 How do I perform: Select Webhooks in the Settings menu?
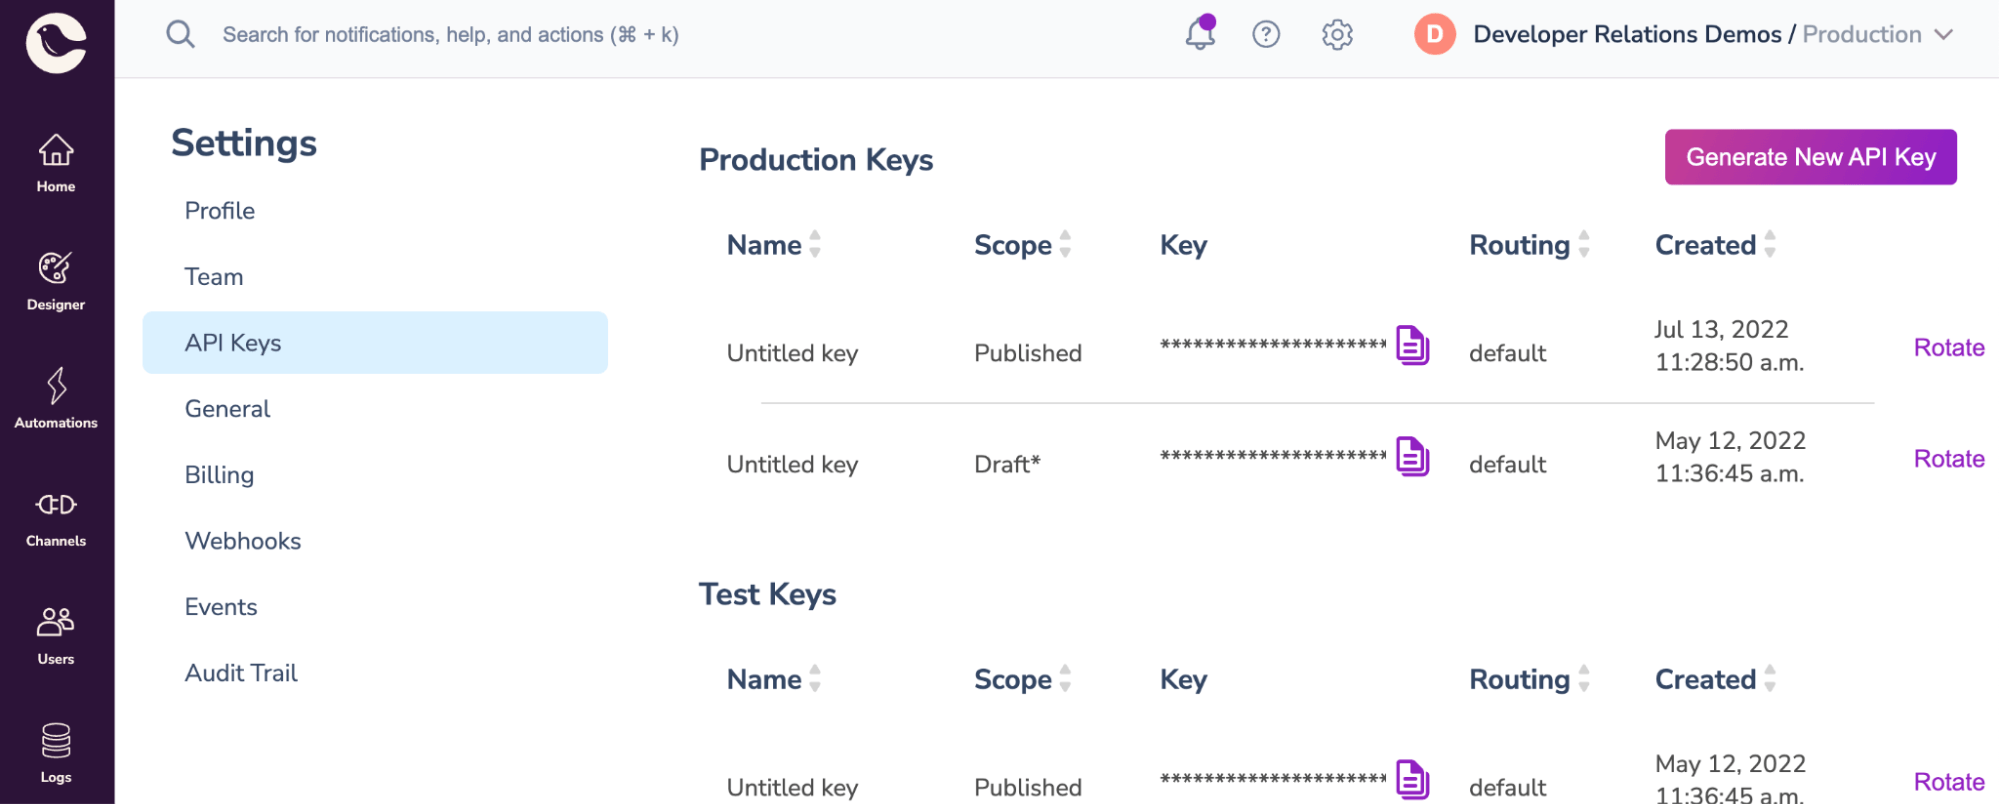point(243,541)
